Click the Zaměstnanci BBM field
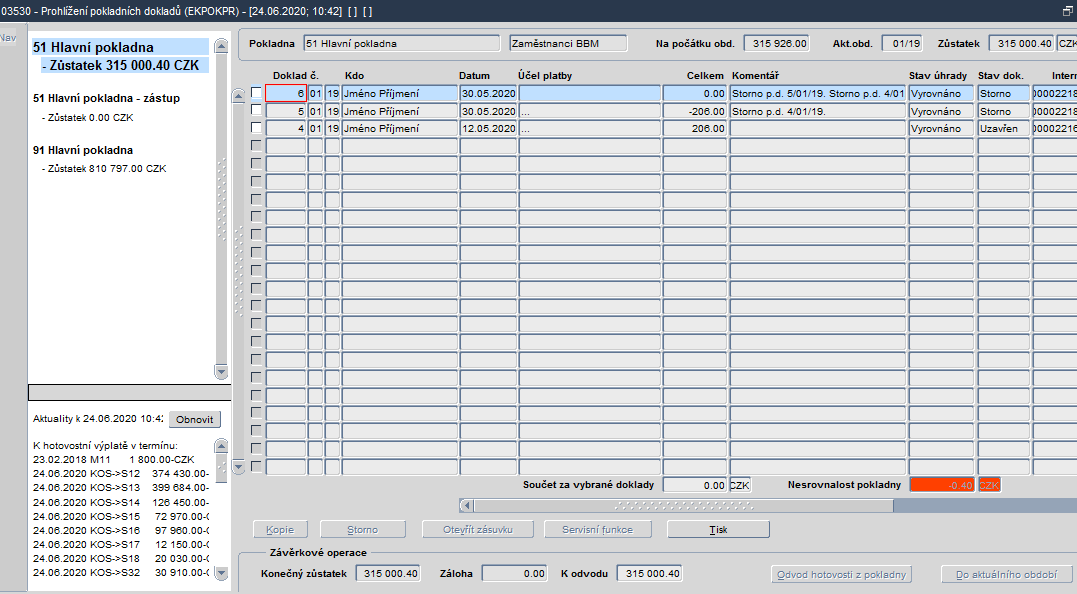 568,43
